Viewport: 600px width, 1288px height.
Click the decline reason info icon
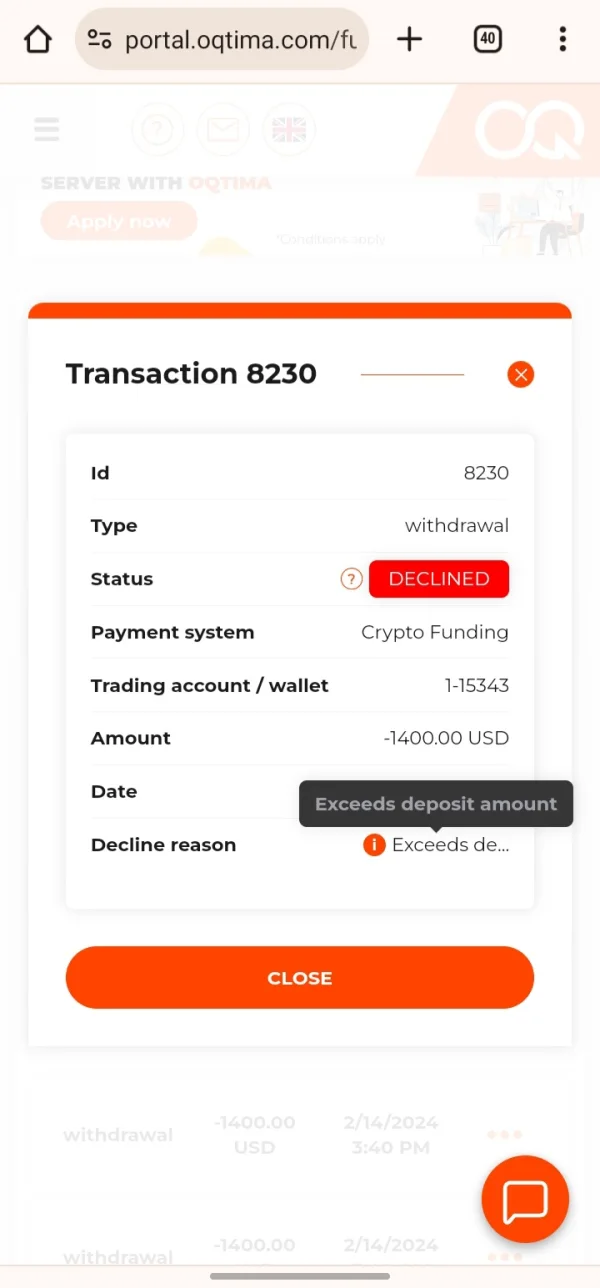[x=374, y=845]
